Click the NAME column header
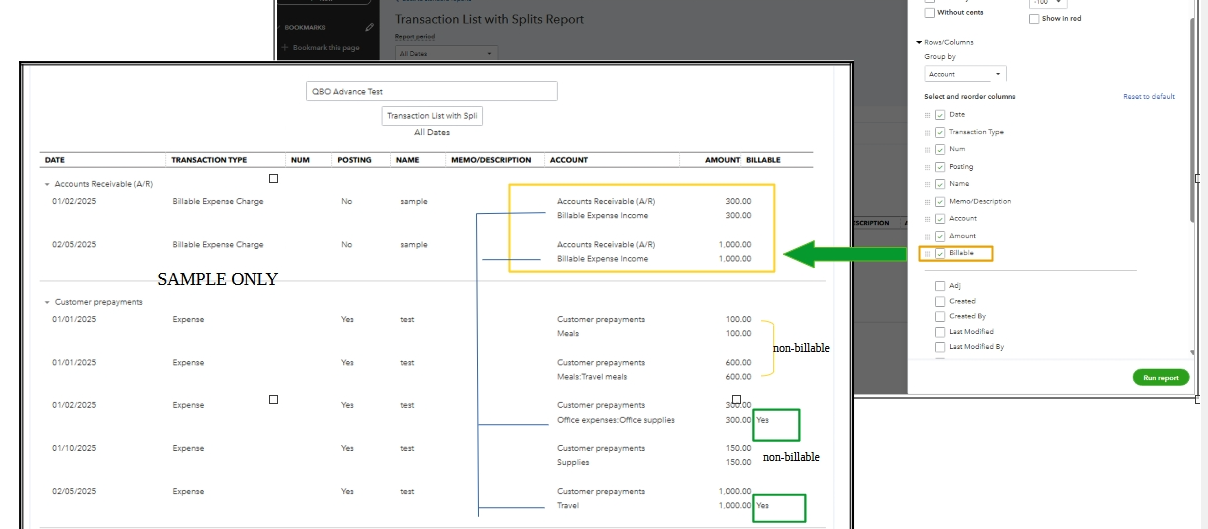Screen dimensions: 1208x529 (x=406, y=160)
